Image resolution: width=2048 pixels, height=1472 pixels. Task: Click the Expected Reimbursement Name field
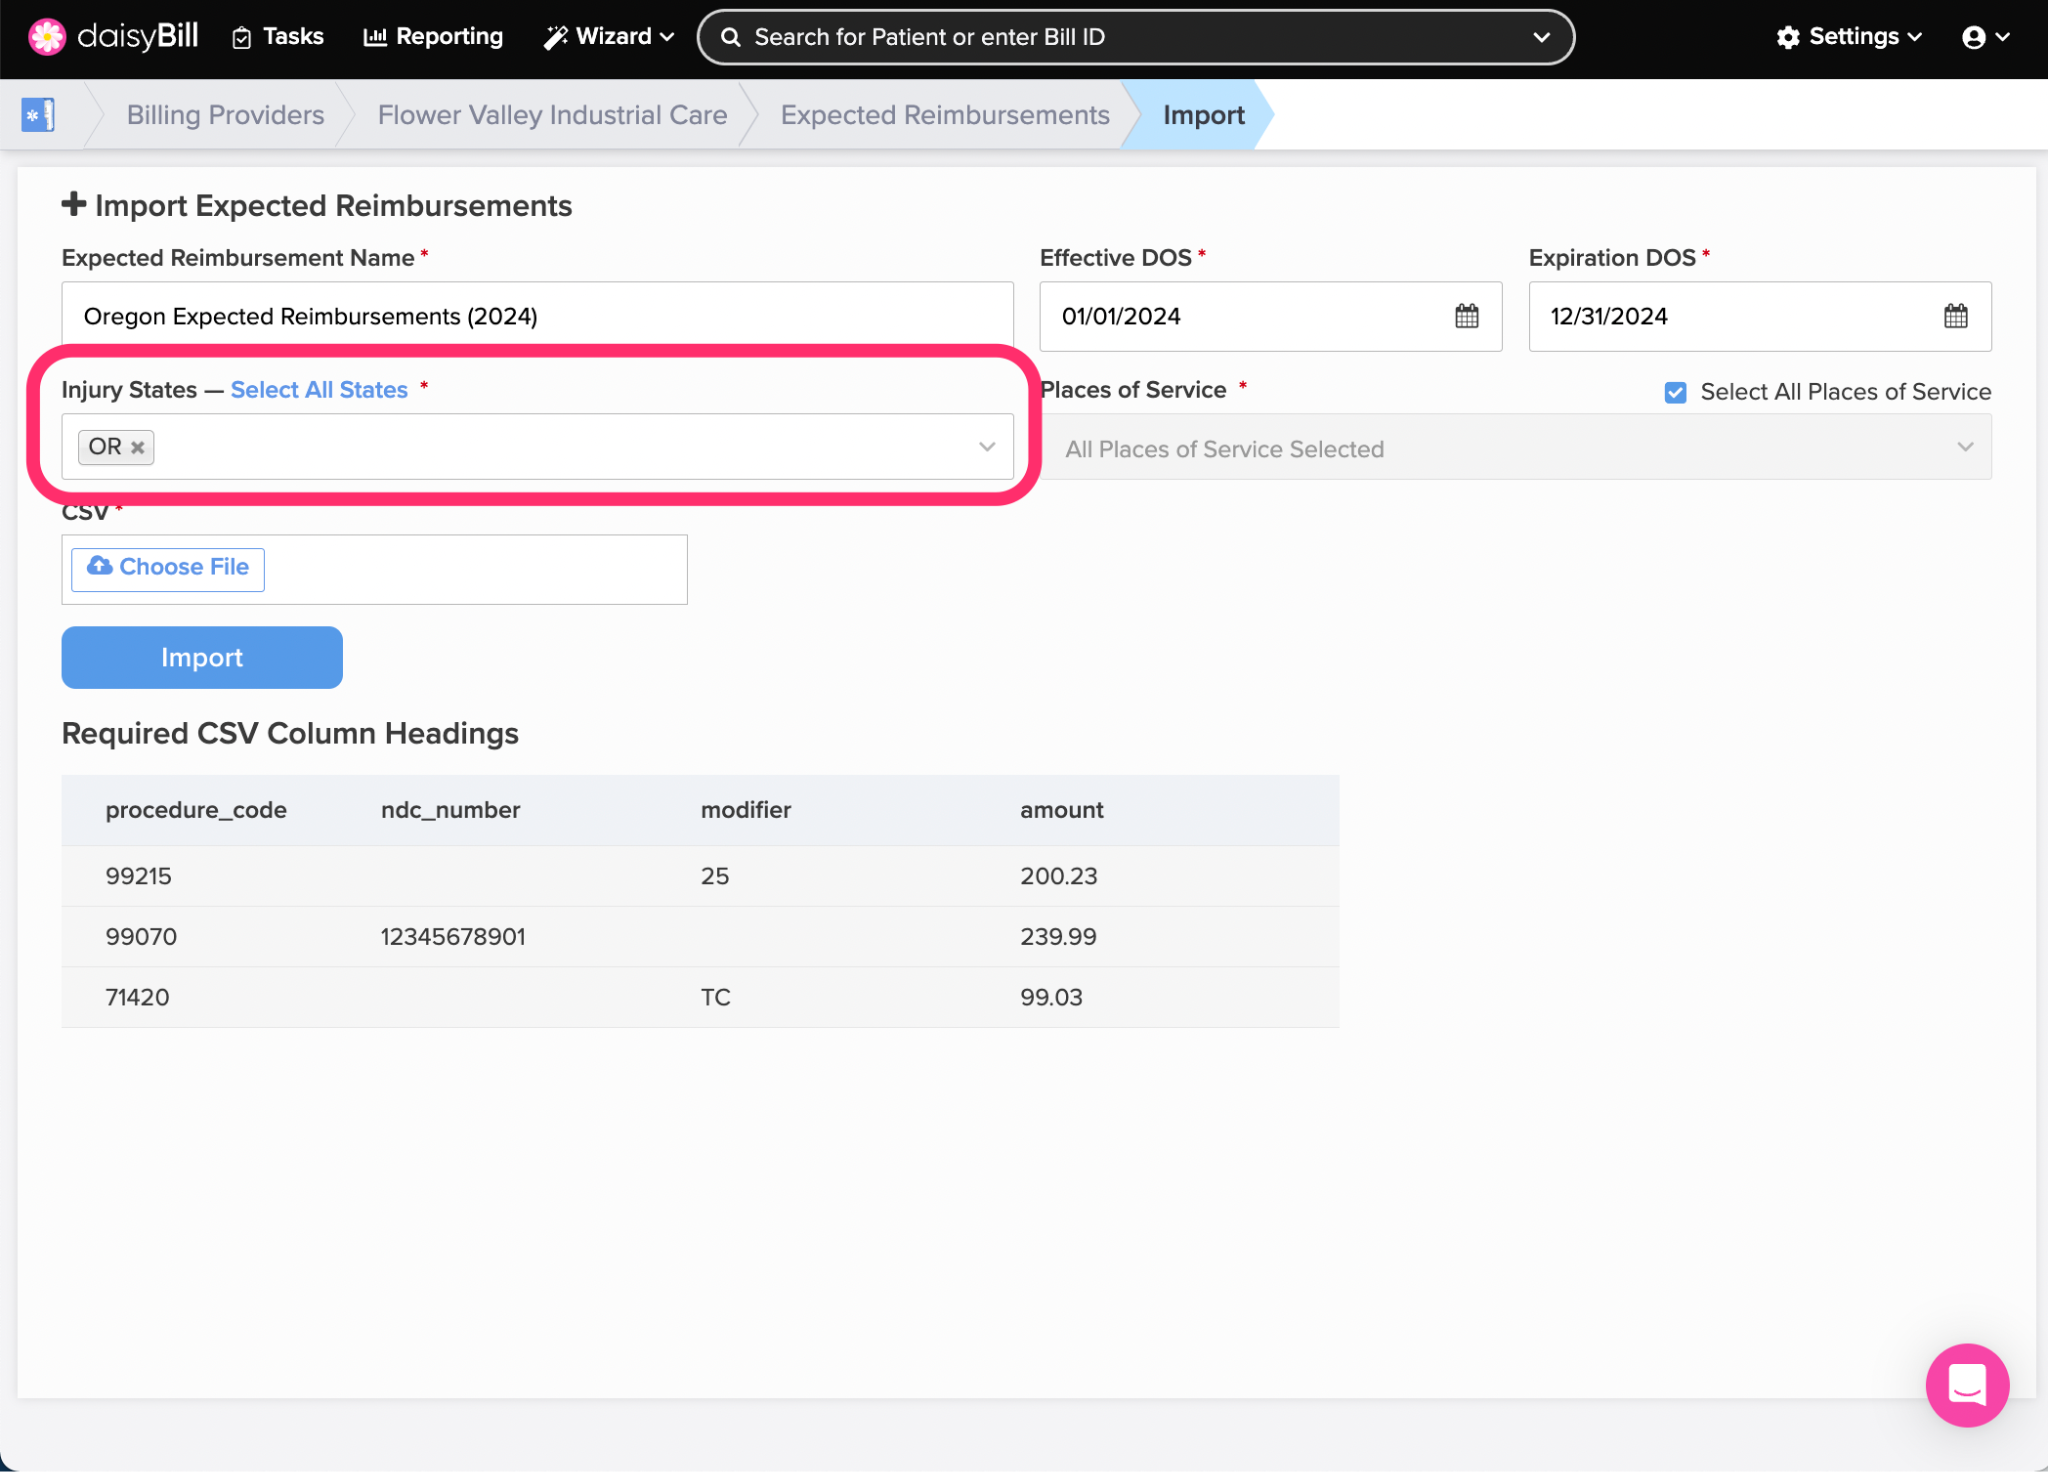click(537, 317)
